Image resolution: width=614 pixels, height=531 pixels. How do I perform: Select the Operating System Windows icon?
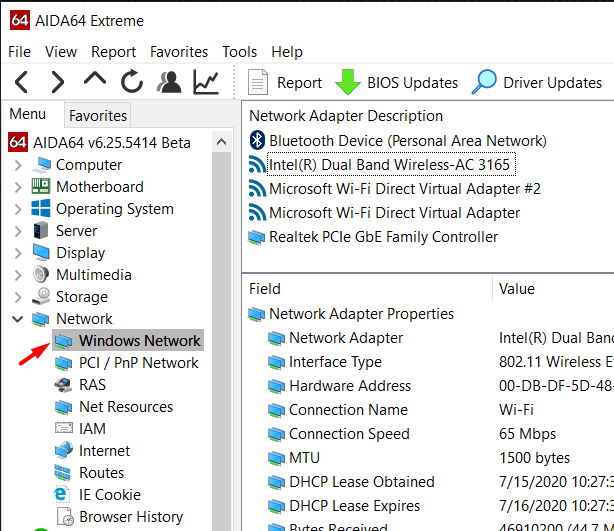pyautogui.click(x=41, y=208)
